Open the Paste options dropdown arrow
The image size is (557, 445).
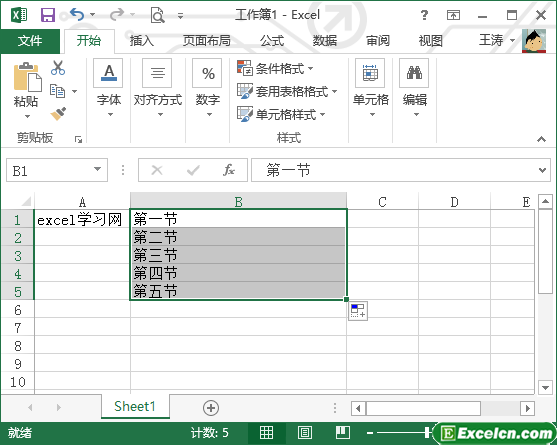(x=27, y=116)
